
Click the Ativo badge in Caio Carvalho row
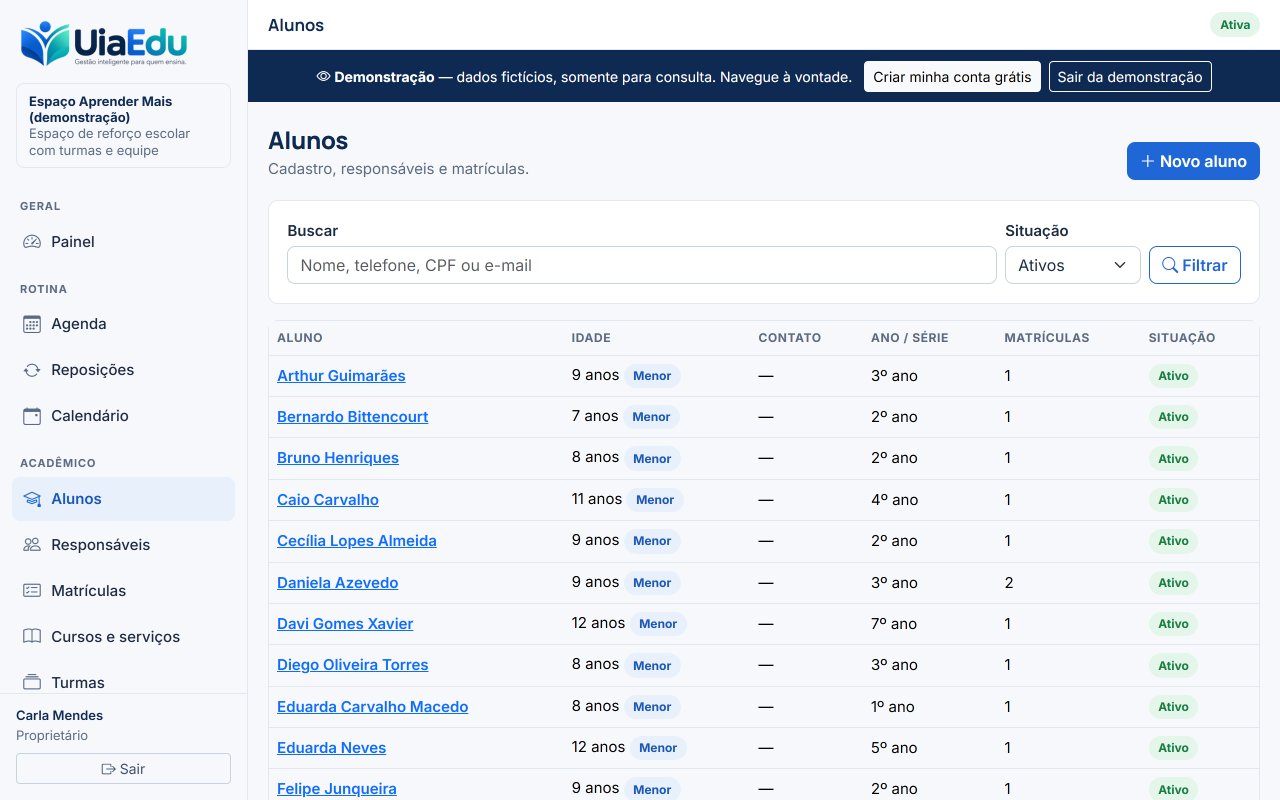(1173, 500)
